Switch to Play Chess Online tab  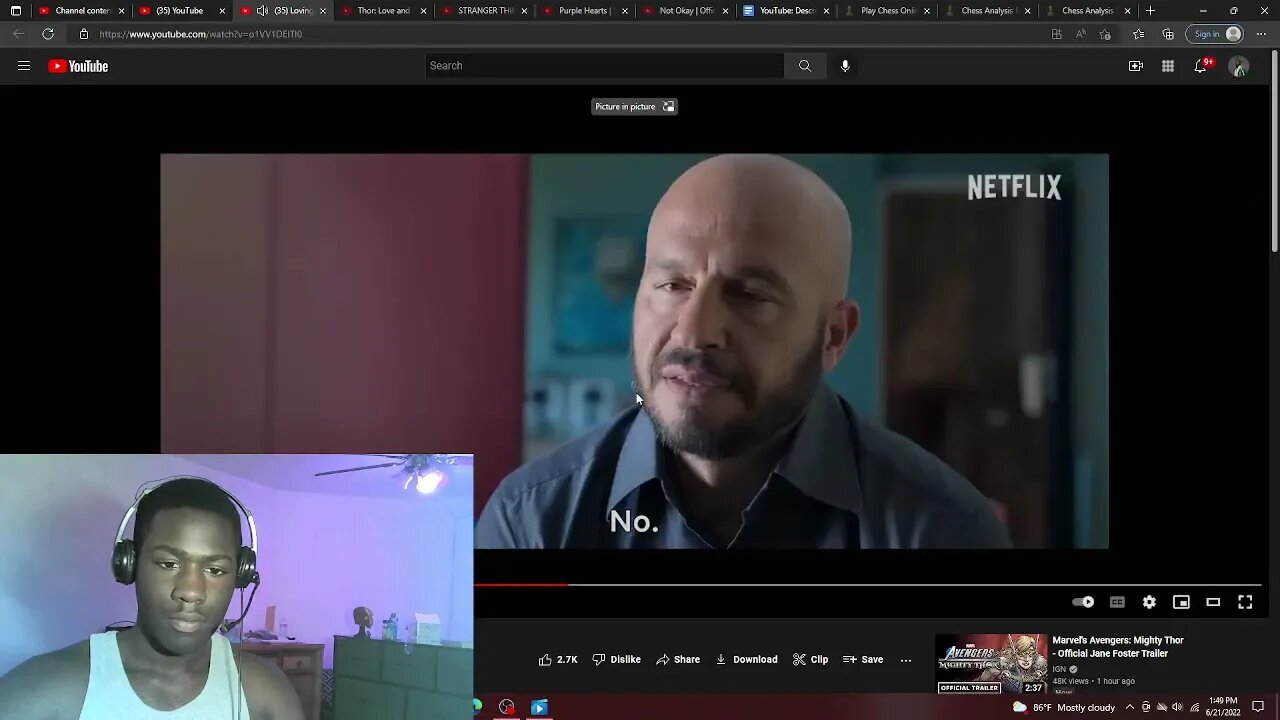[x=887, y=11]
